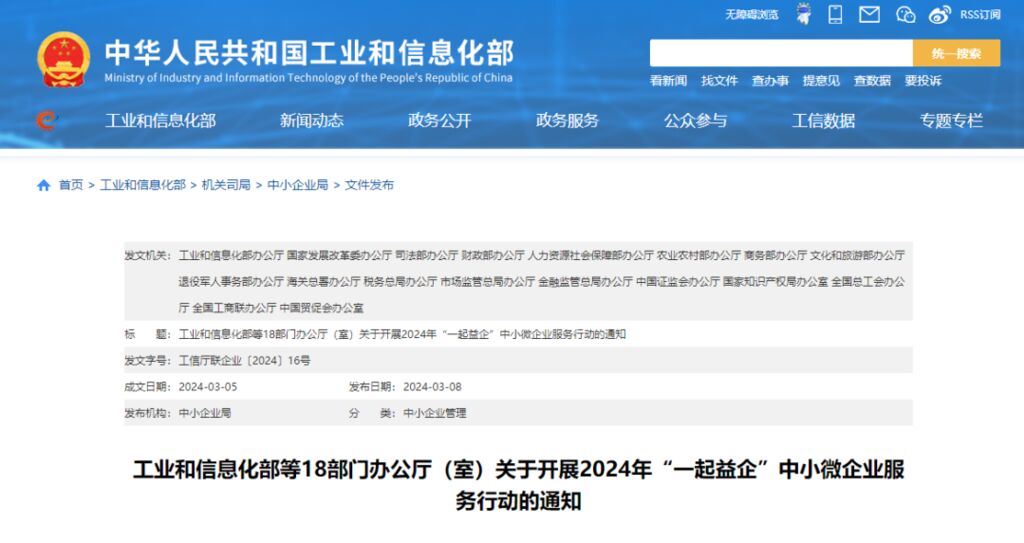Click the English ministry name subtitle
The height and width of the screenshot is (543, 1024).
pyautogui.click(x=308, y=78)
